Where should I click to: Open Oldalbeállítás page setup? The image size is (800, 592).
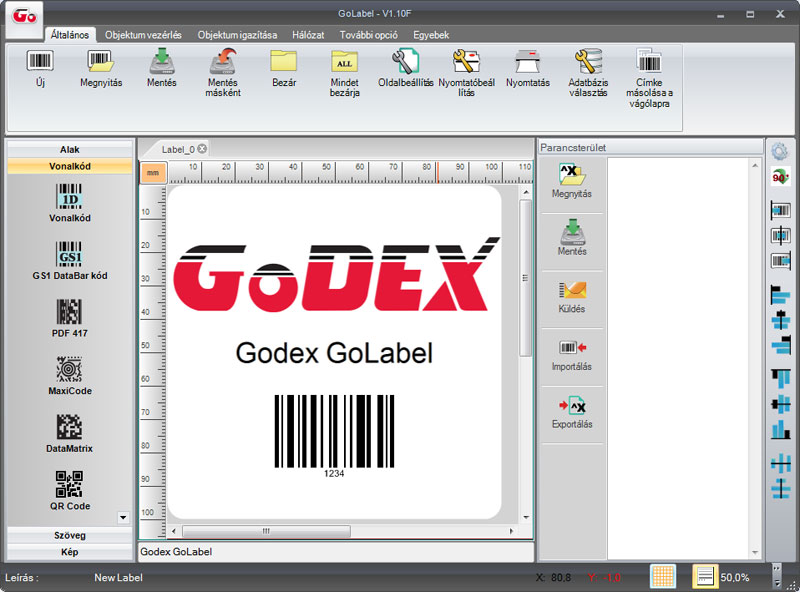(406, 61)
